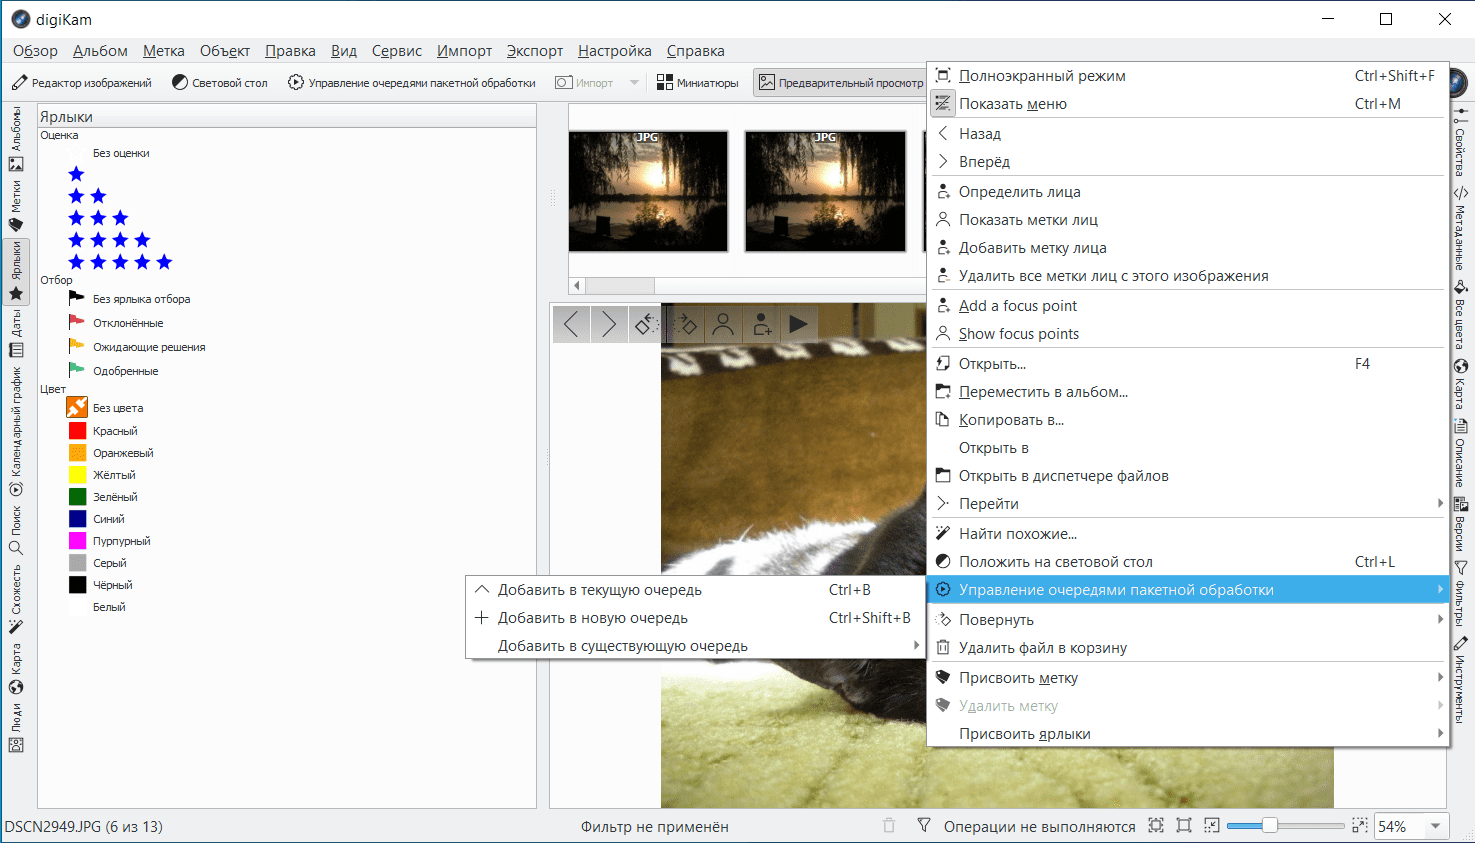Open the Light Table (Световой стол) from toolbar
1475x843 pixels.
point(220,83)
